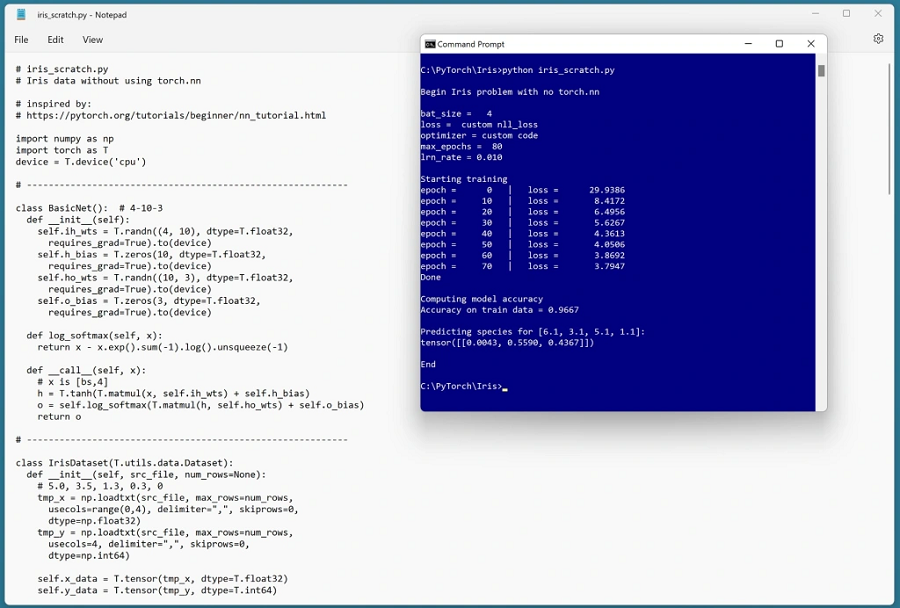The height and width of the screenshot is (608, 900).
Task: Click the Command Prompt title bar text
Action: tap(474, 44)
